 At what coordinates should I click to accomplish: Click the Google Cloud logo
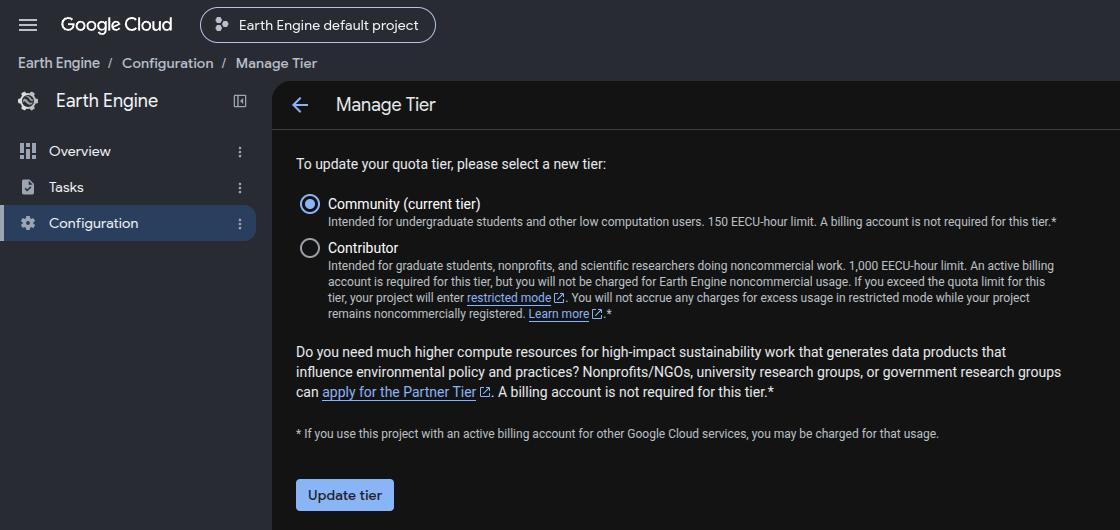pyautogui.click(x=116, y=25)
